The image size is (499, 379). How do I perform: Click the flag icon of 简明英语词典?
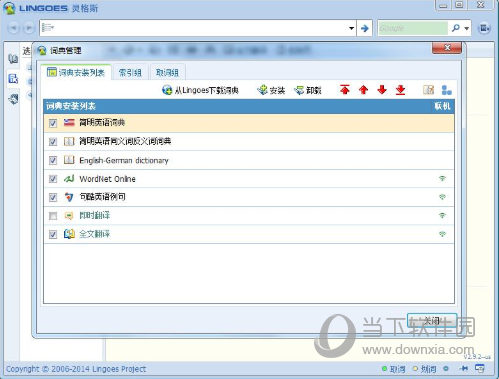coord(69,122)
